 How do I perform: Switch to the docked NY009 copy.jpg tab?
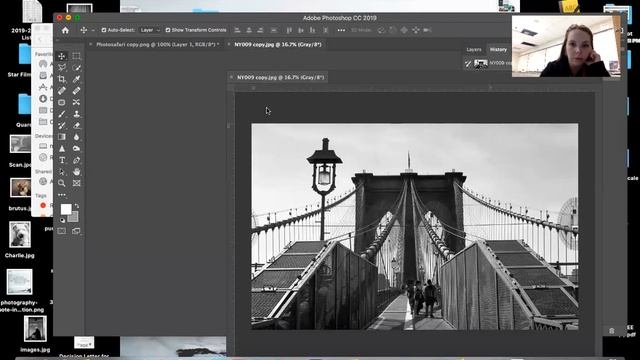pos(278,44)
